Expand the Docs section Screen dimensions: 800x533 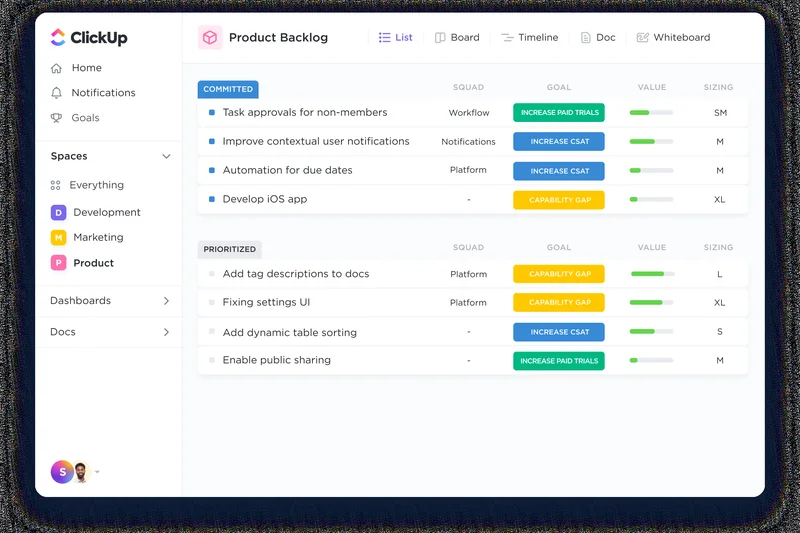point(166,332)
